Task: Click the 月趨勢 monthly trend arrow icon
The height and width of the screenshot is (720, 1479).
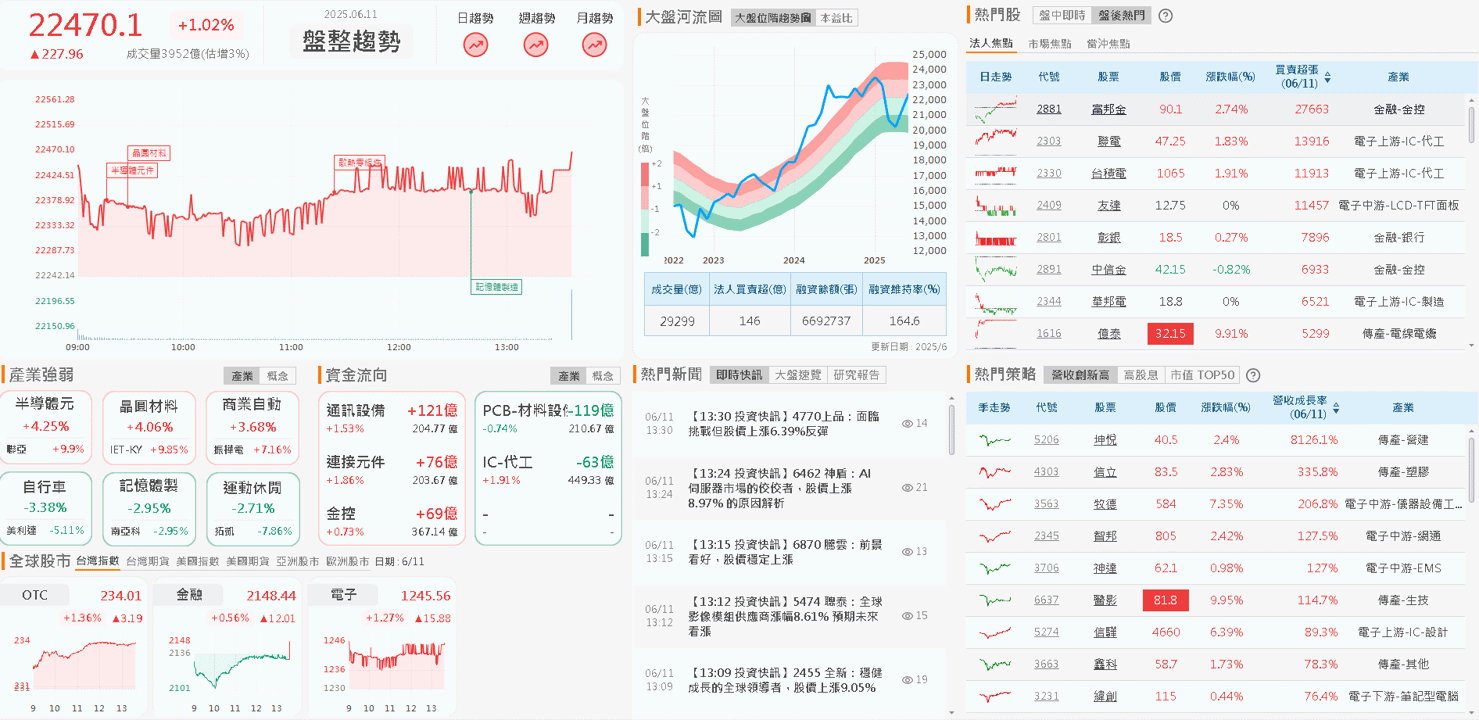Action: click(595, 44)
